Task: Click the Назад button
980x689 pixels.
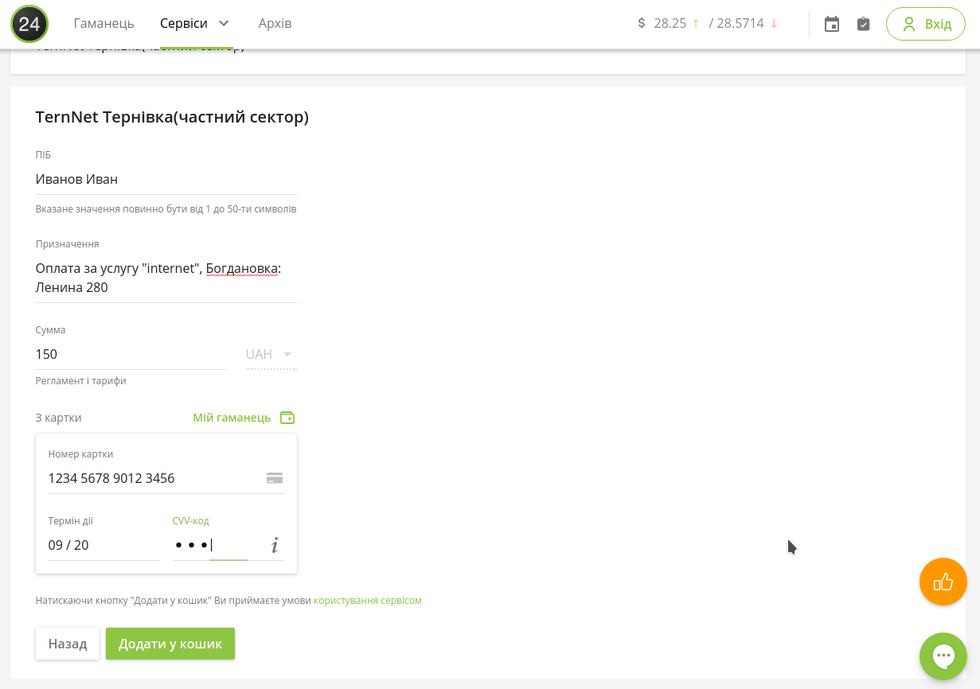Action: coord(68,643)
